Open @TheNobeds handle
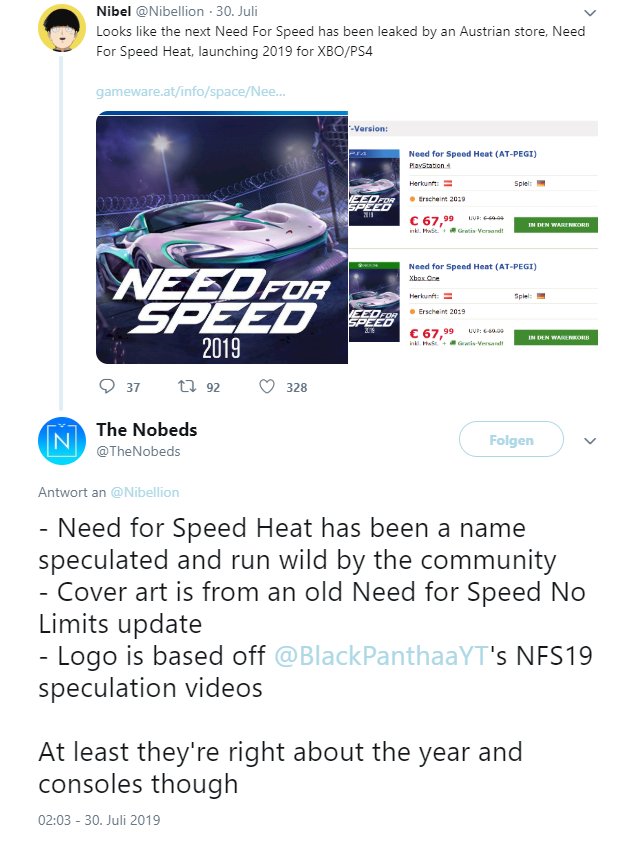Screen dimensions: 630x842 pos(138,452)
